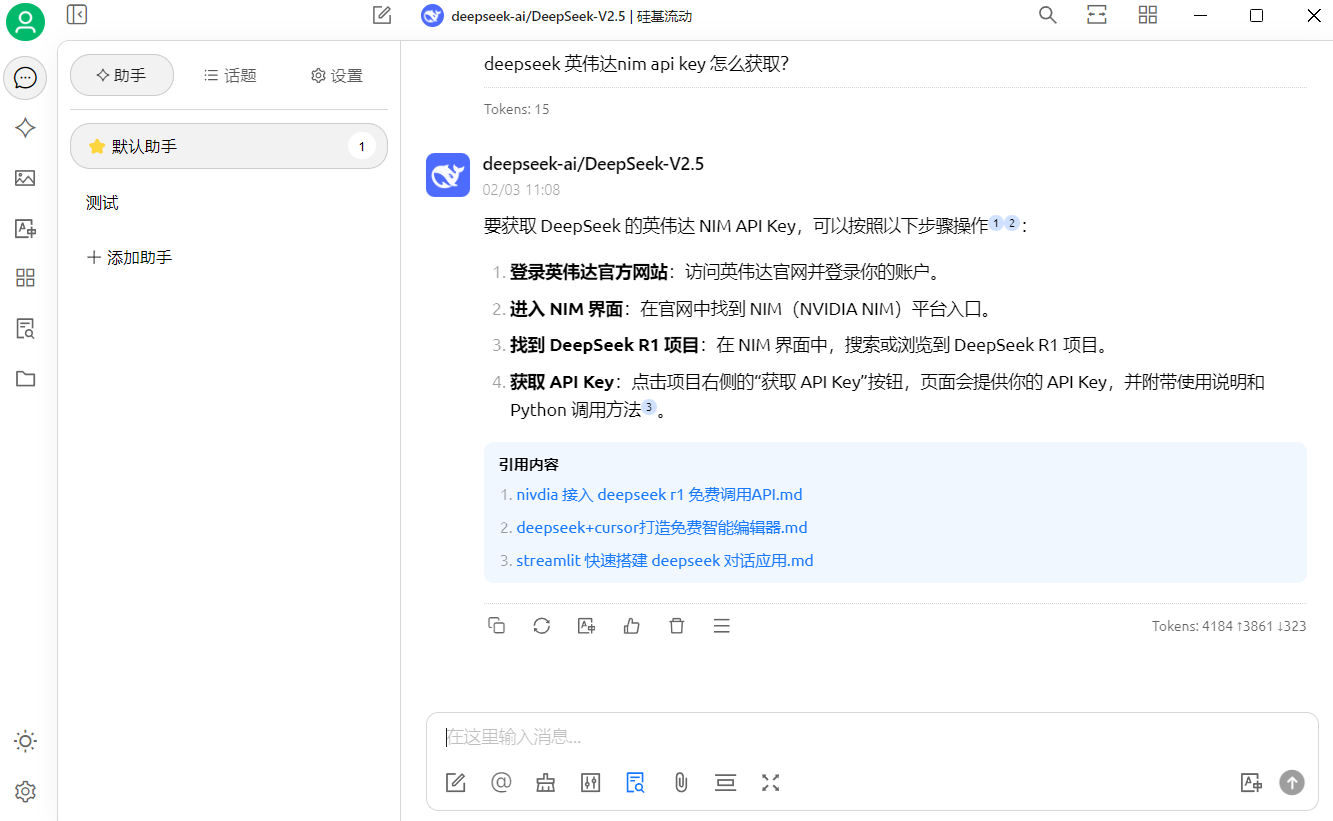Open reference streamlit 快速搭建 deepseek 对话应用.md
Viewport: 1333px width, 821px height.
pos(665,560)
